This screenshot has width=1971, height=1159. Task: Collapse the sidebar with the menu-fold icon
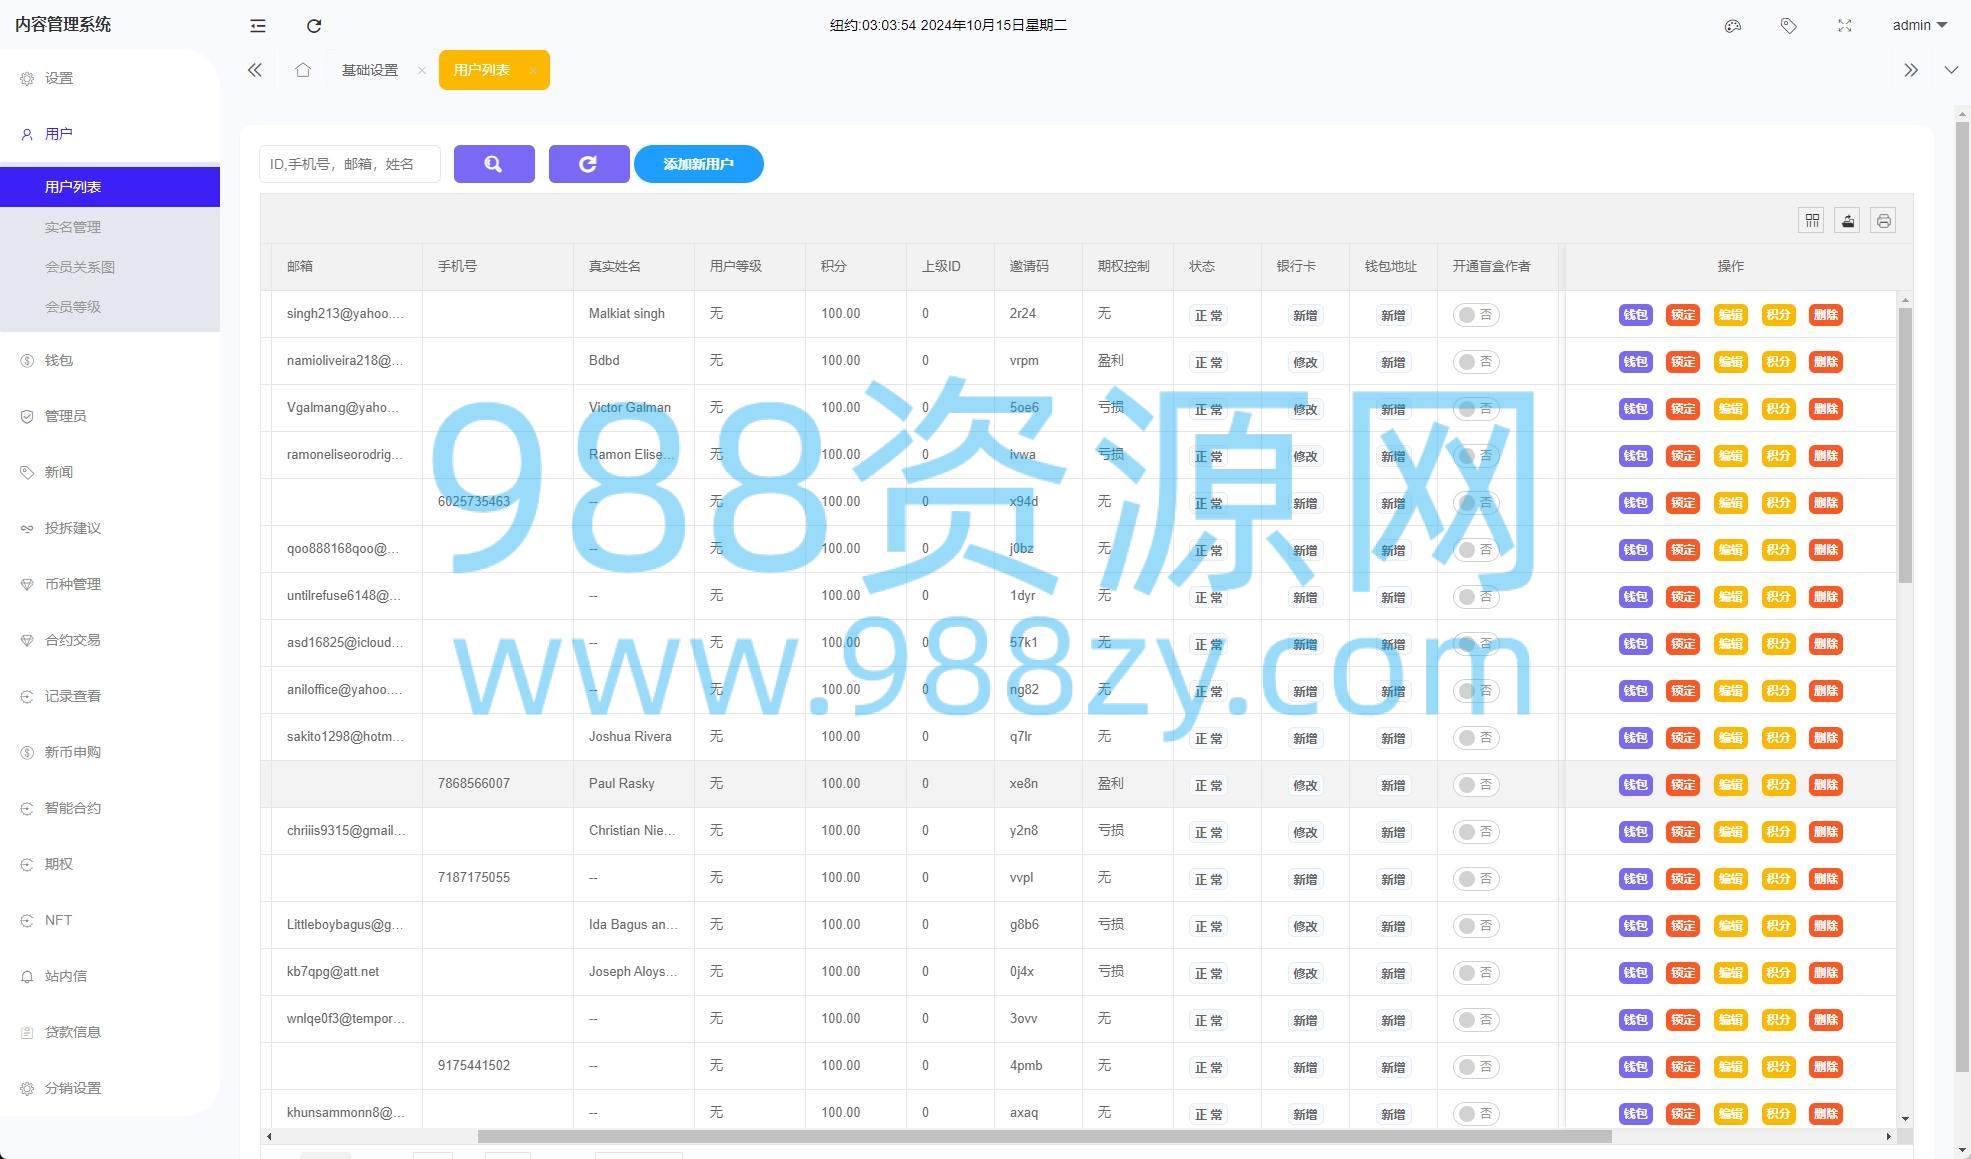click(x=258, y=26)
